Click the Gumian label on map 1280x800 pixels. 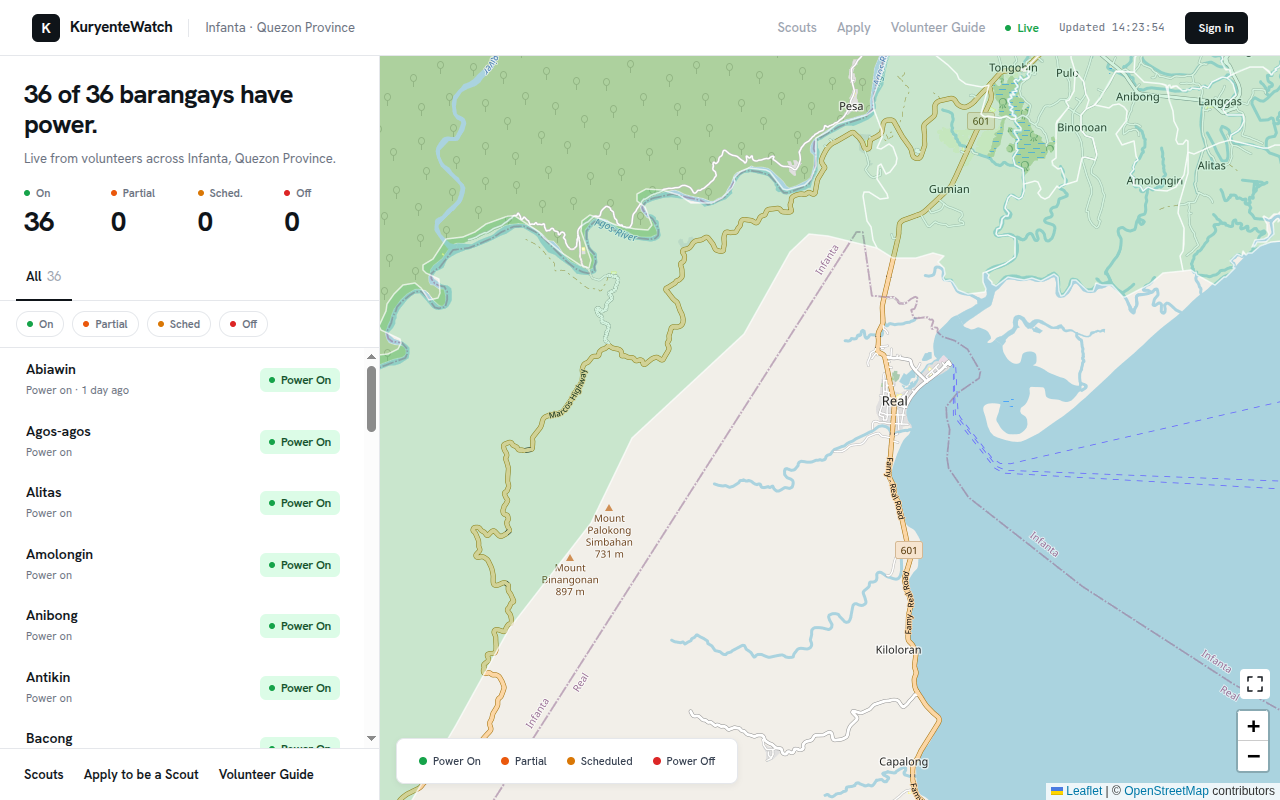(949, 189)
